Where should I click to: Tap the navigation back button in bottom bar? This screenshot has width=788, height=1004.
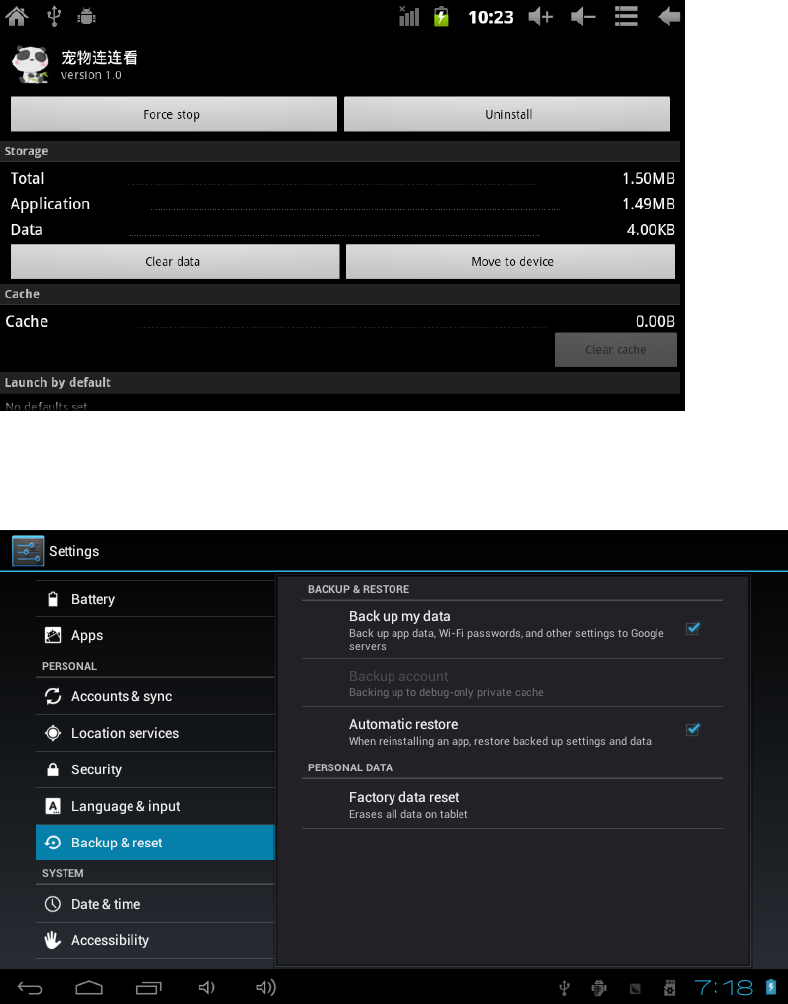tap(29, 987)
